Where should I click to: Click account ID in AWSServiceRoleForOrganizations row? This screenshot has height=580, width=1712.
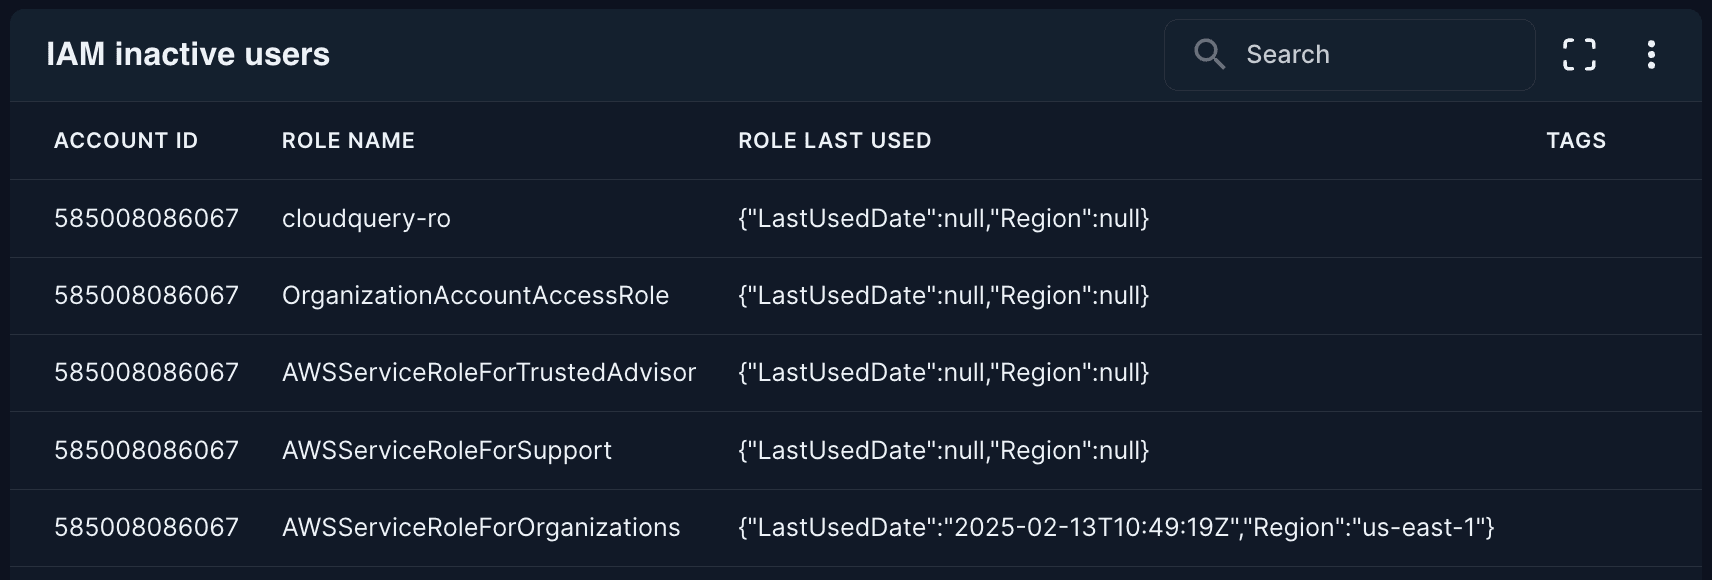coord(146,528)
